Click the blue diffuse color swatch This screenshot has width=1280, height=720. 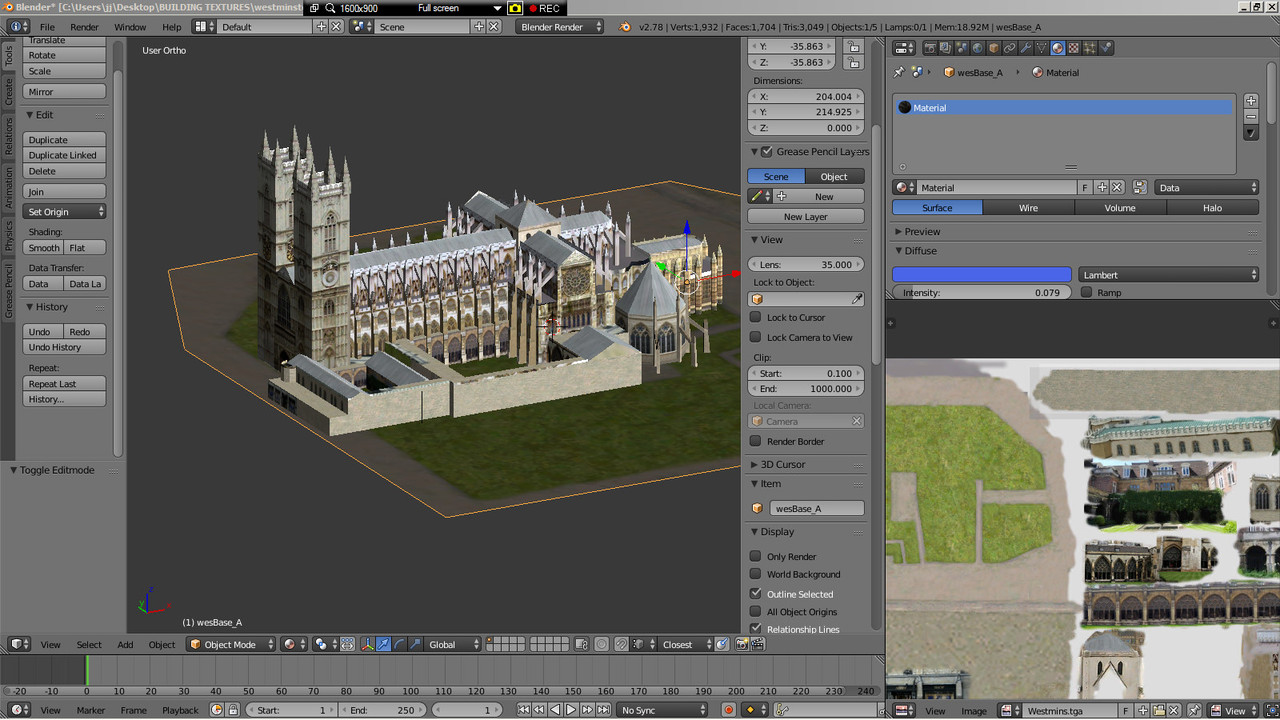[x=981, y=275]
